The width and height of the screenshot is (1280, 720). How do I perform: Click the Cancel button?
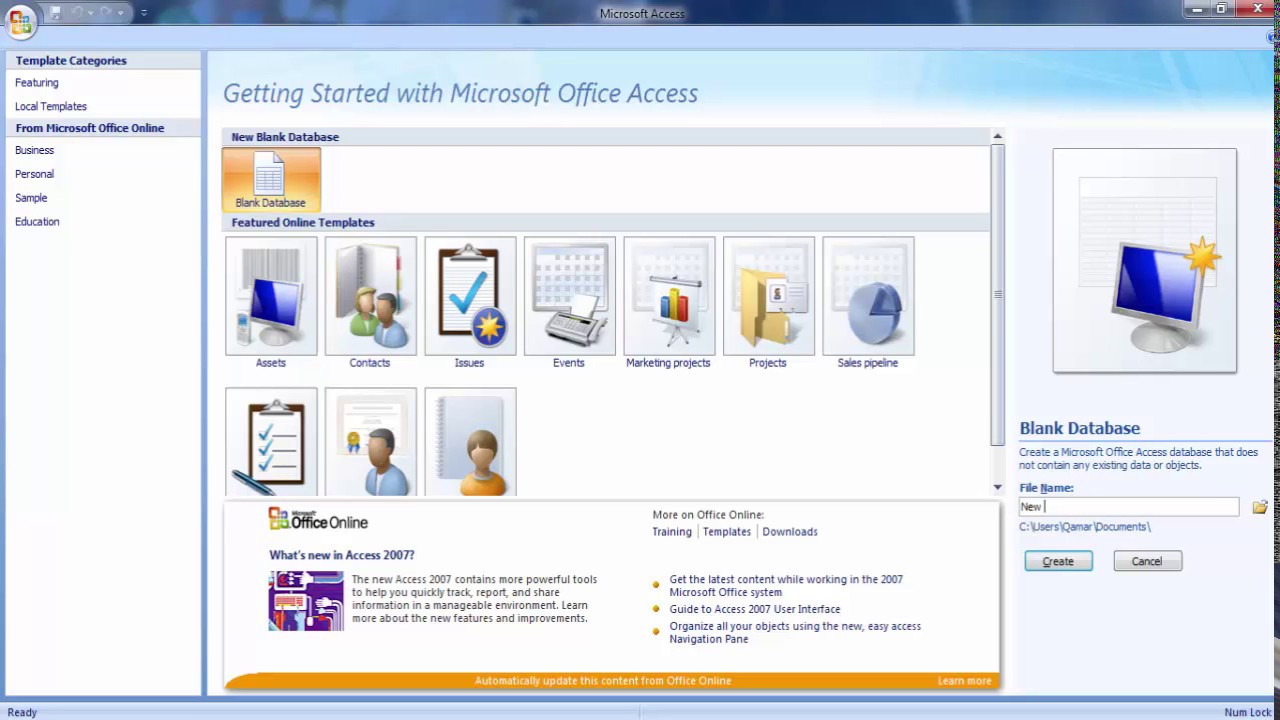pos(1147,561)
